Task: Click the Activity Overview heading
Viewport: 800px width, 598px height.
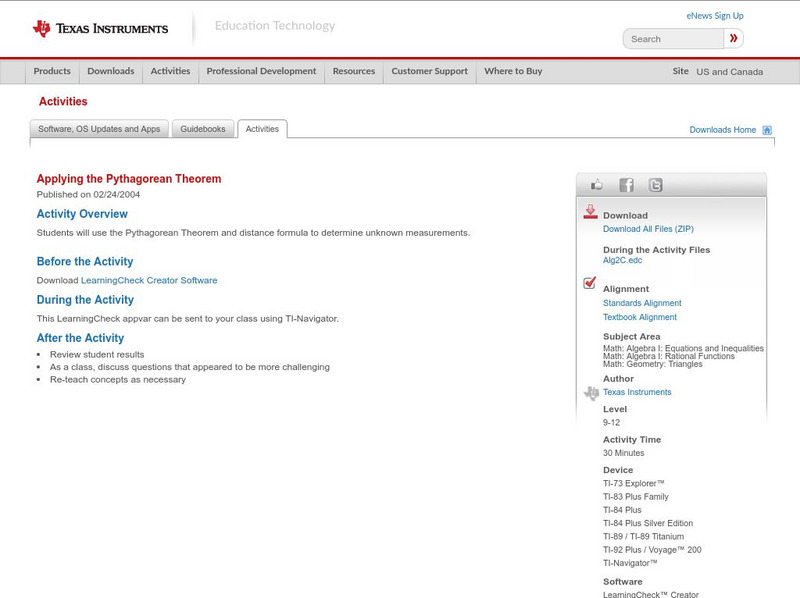Action: (82, 214)
